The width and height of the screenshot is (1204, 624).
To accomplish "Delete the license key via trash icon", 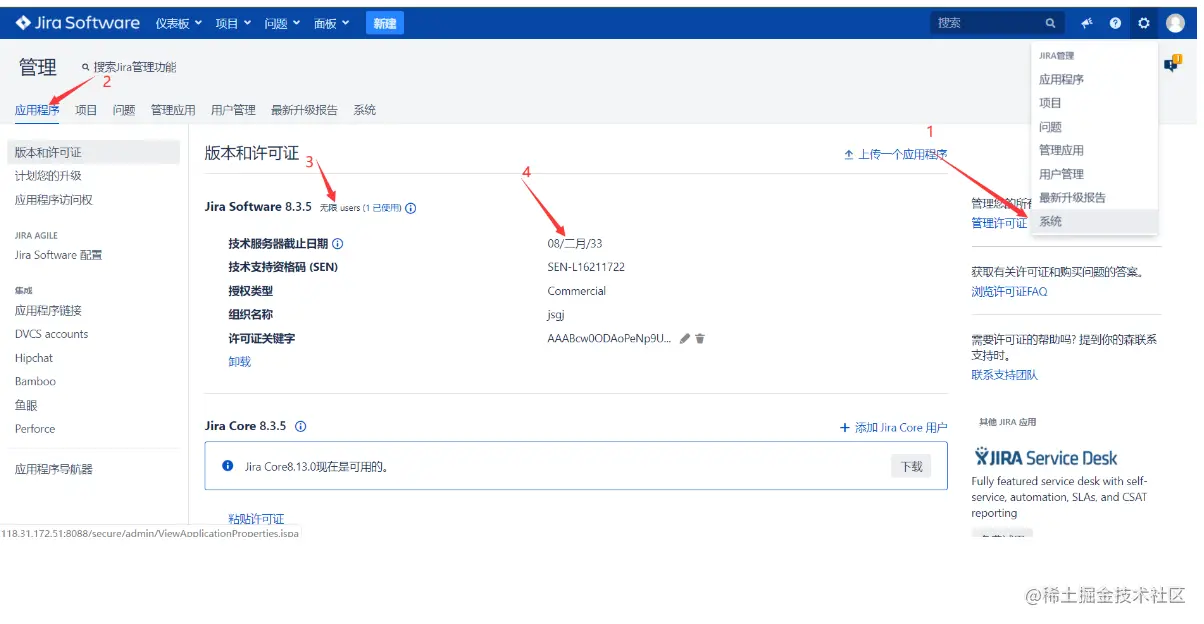I will [x=699, y=338].
